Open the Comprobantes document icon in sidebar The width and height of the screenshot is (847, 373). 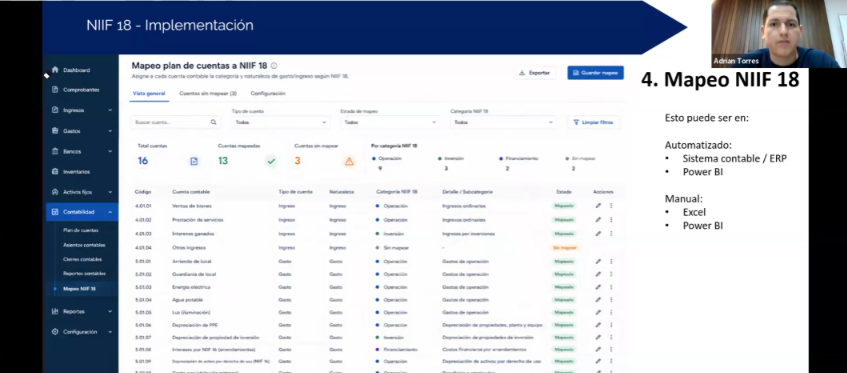[55, 90]
